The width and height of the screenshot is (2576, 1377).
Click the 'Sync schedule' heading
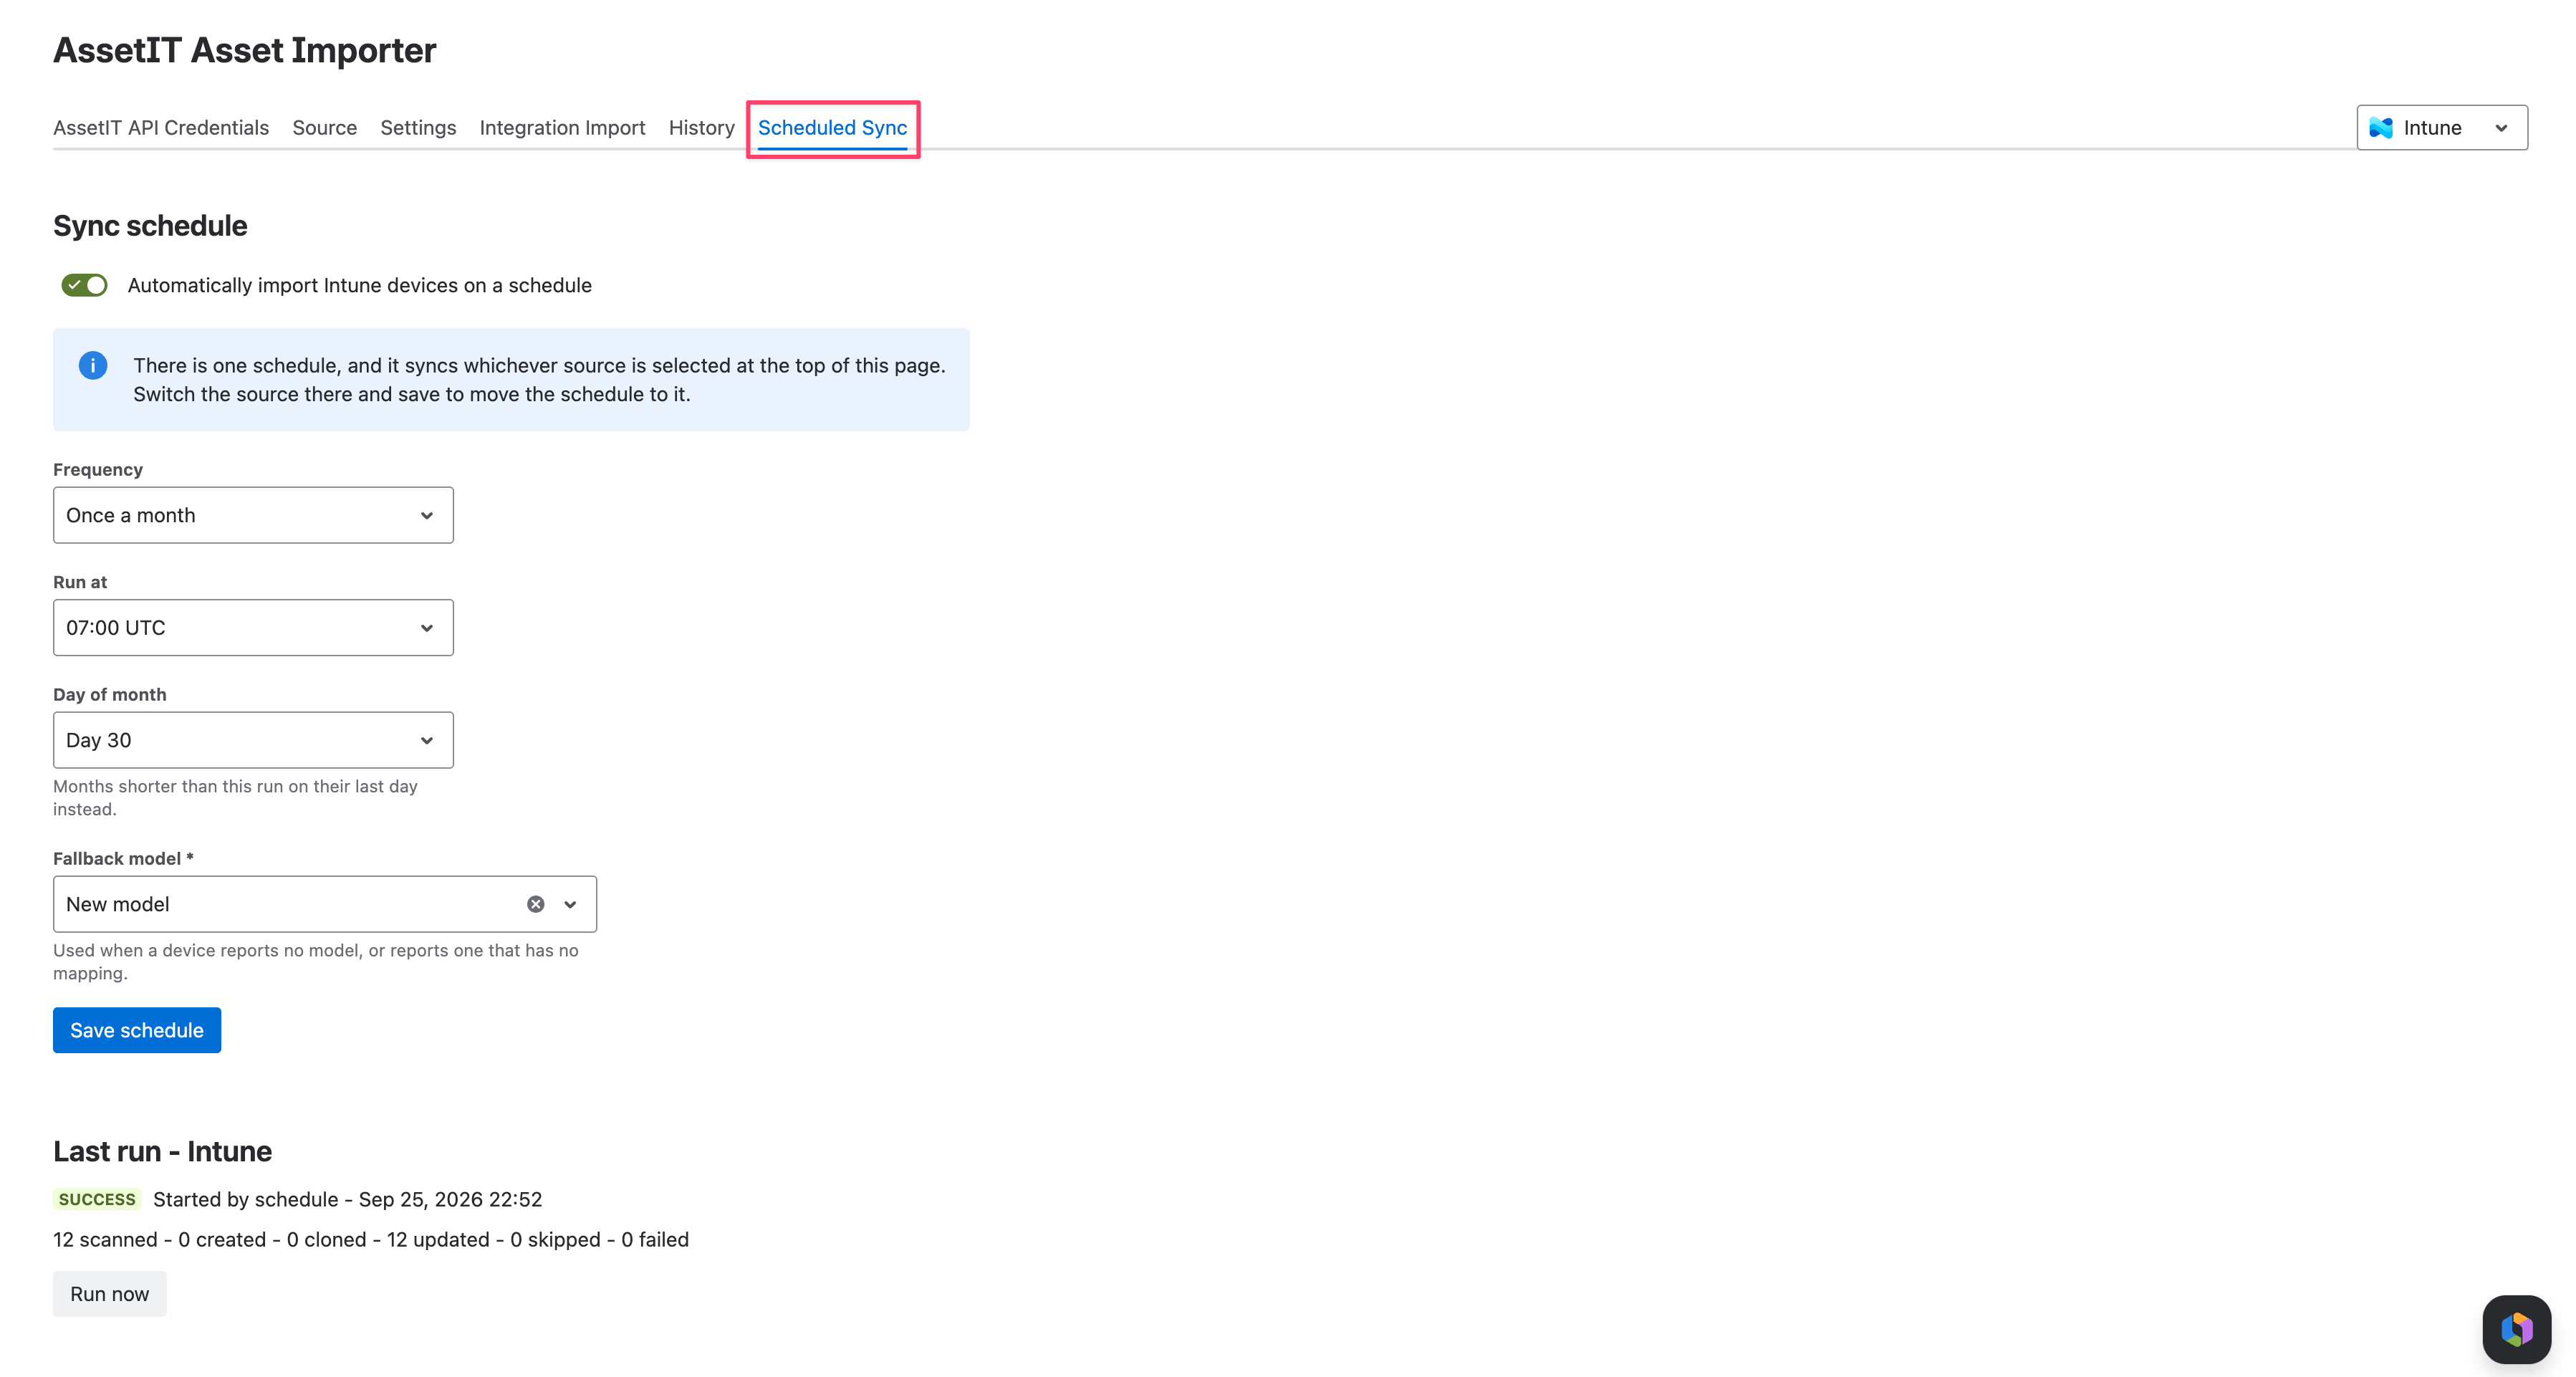[150, 226]
